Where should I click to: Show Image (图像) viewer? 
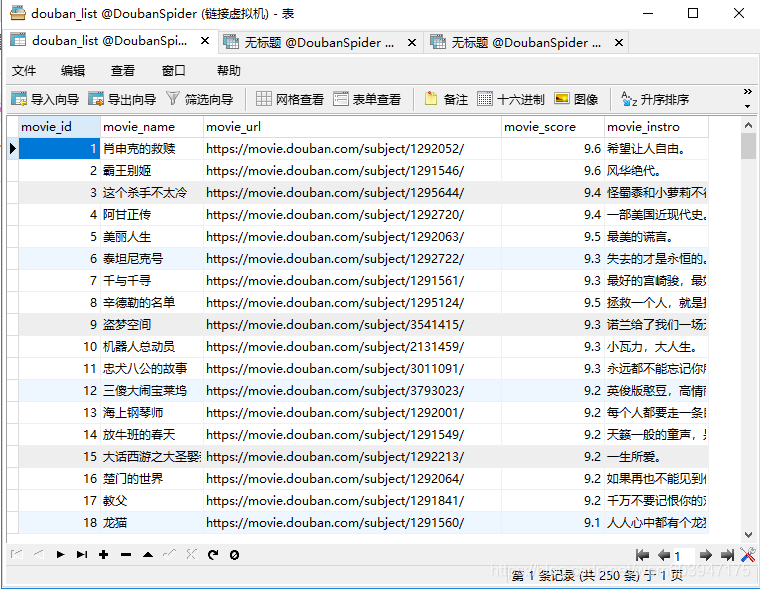coord(576,99)
